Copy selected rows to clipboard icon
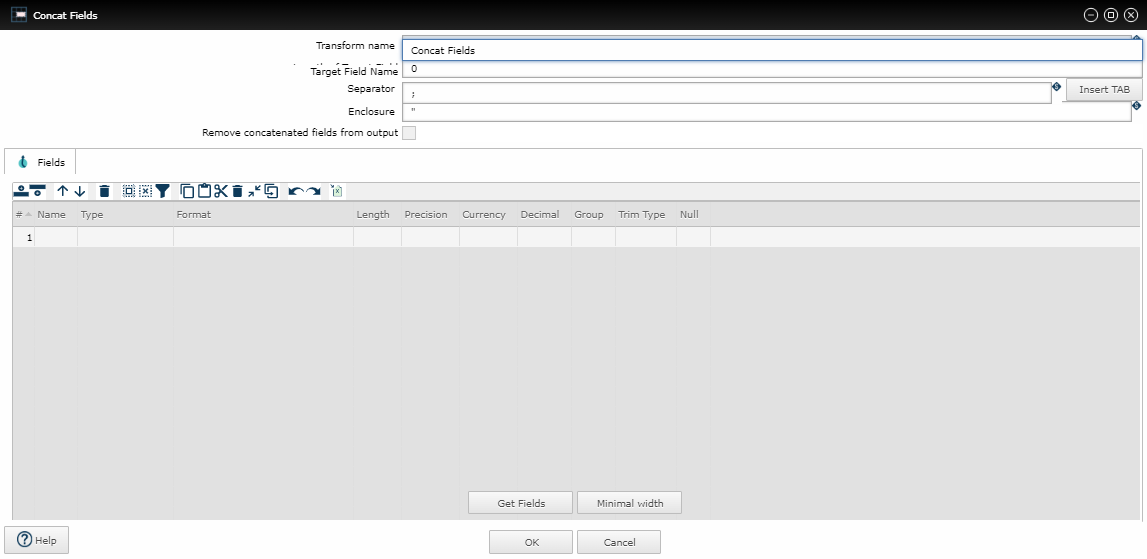This screenshot has width=1147, height=559. click(x=187, y=191)
